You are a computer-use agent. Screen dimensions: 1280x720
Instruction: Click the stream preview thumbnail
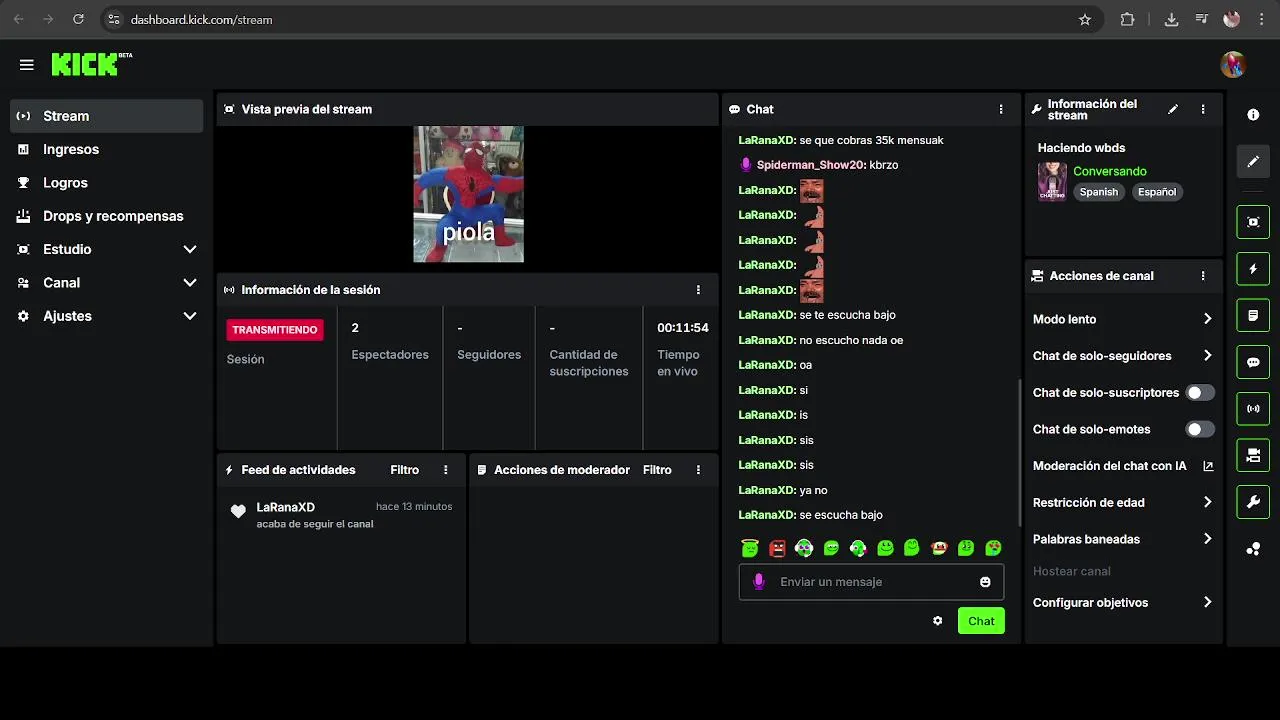click(469, 194)
